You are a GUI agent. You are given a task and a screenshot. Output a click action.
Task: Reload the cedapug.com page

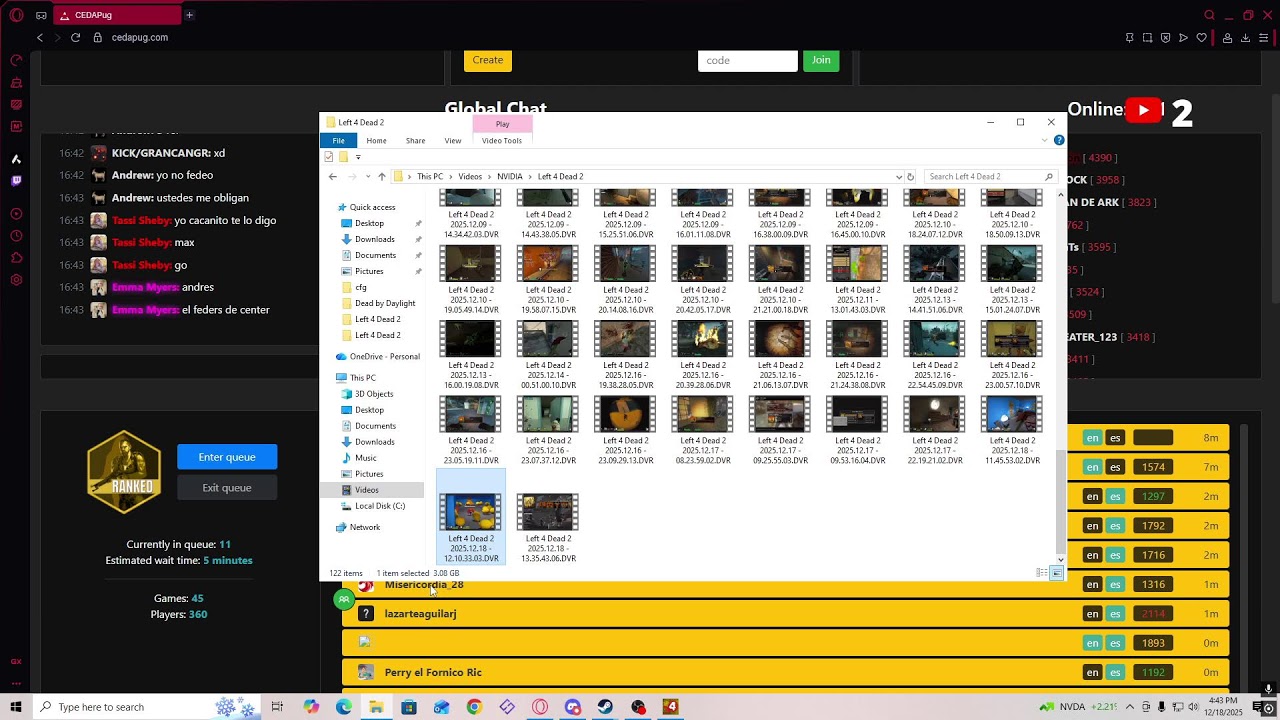pyautogui.click(x=75, y=37)
